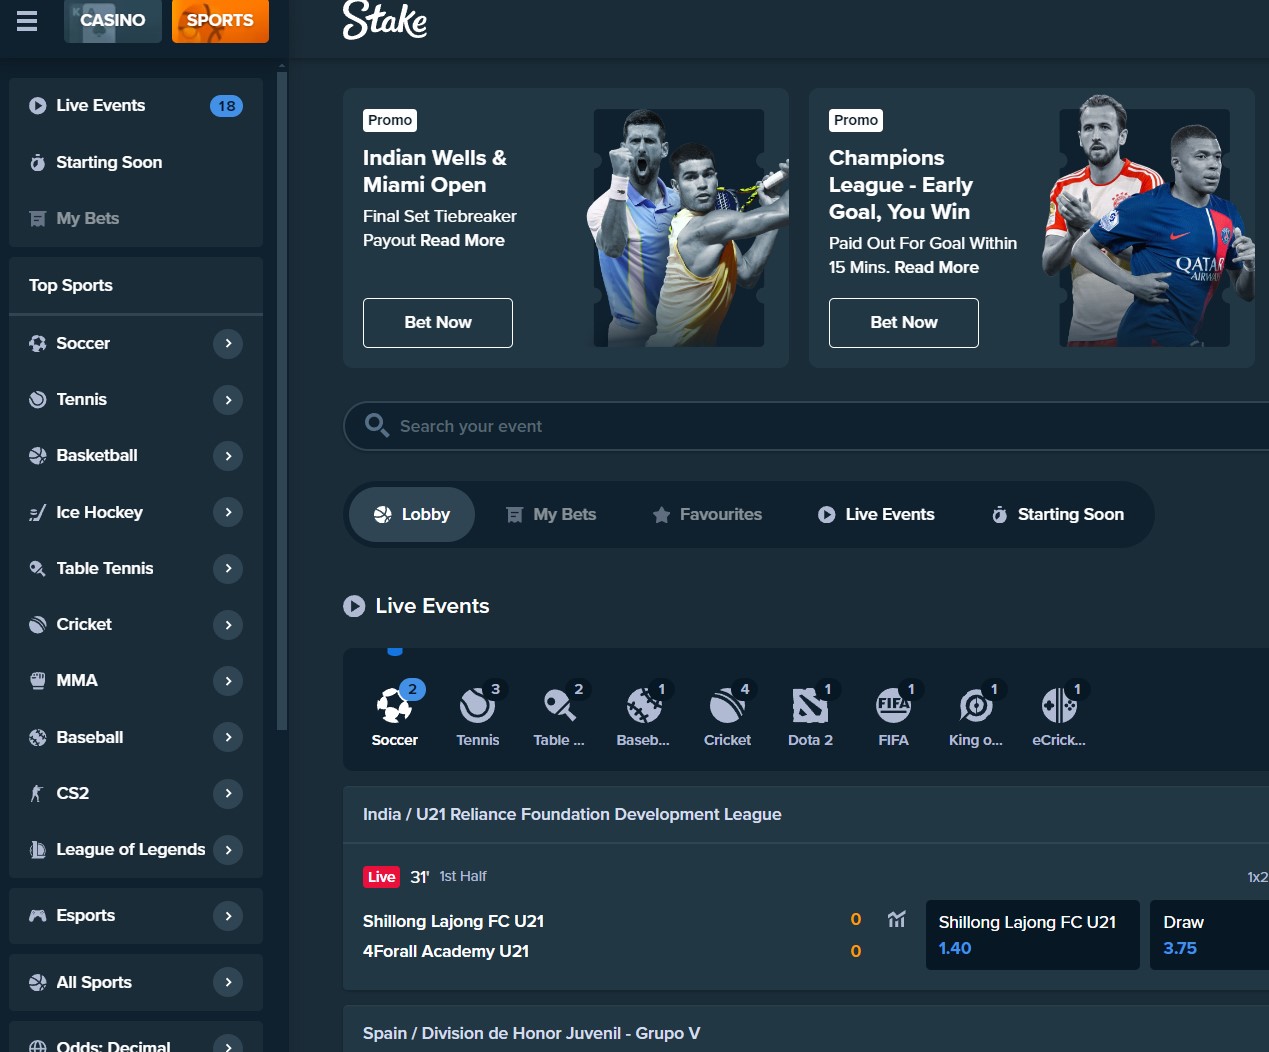Expand the Table Tennis chevron in sidebar
1269x1052 pixels.
(228, 568)
